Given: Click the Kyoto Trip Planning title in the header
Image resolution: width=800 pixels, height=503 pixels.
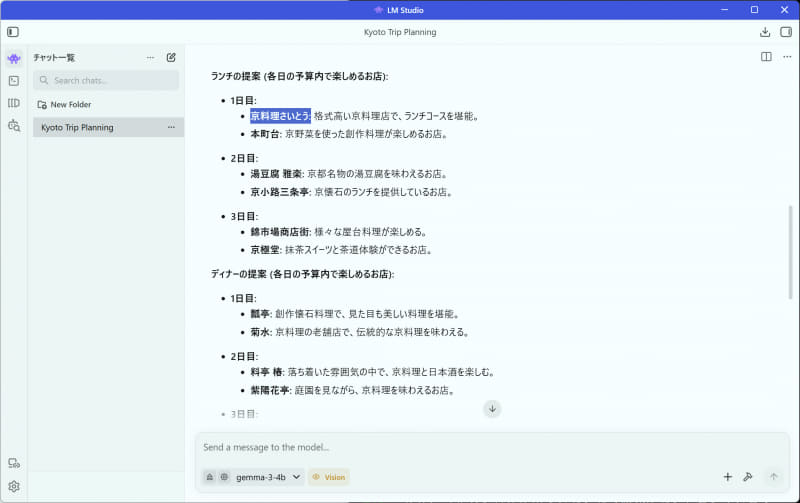Looking at the screenshot, I should point(400,32).
